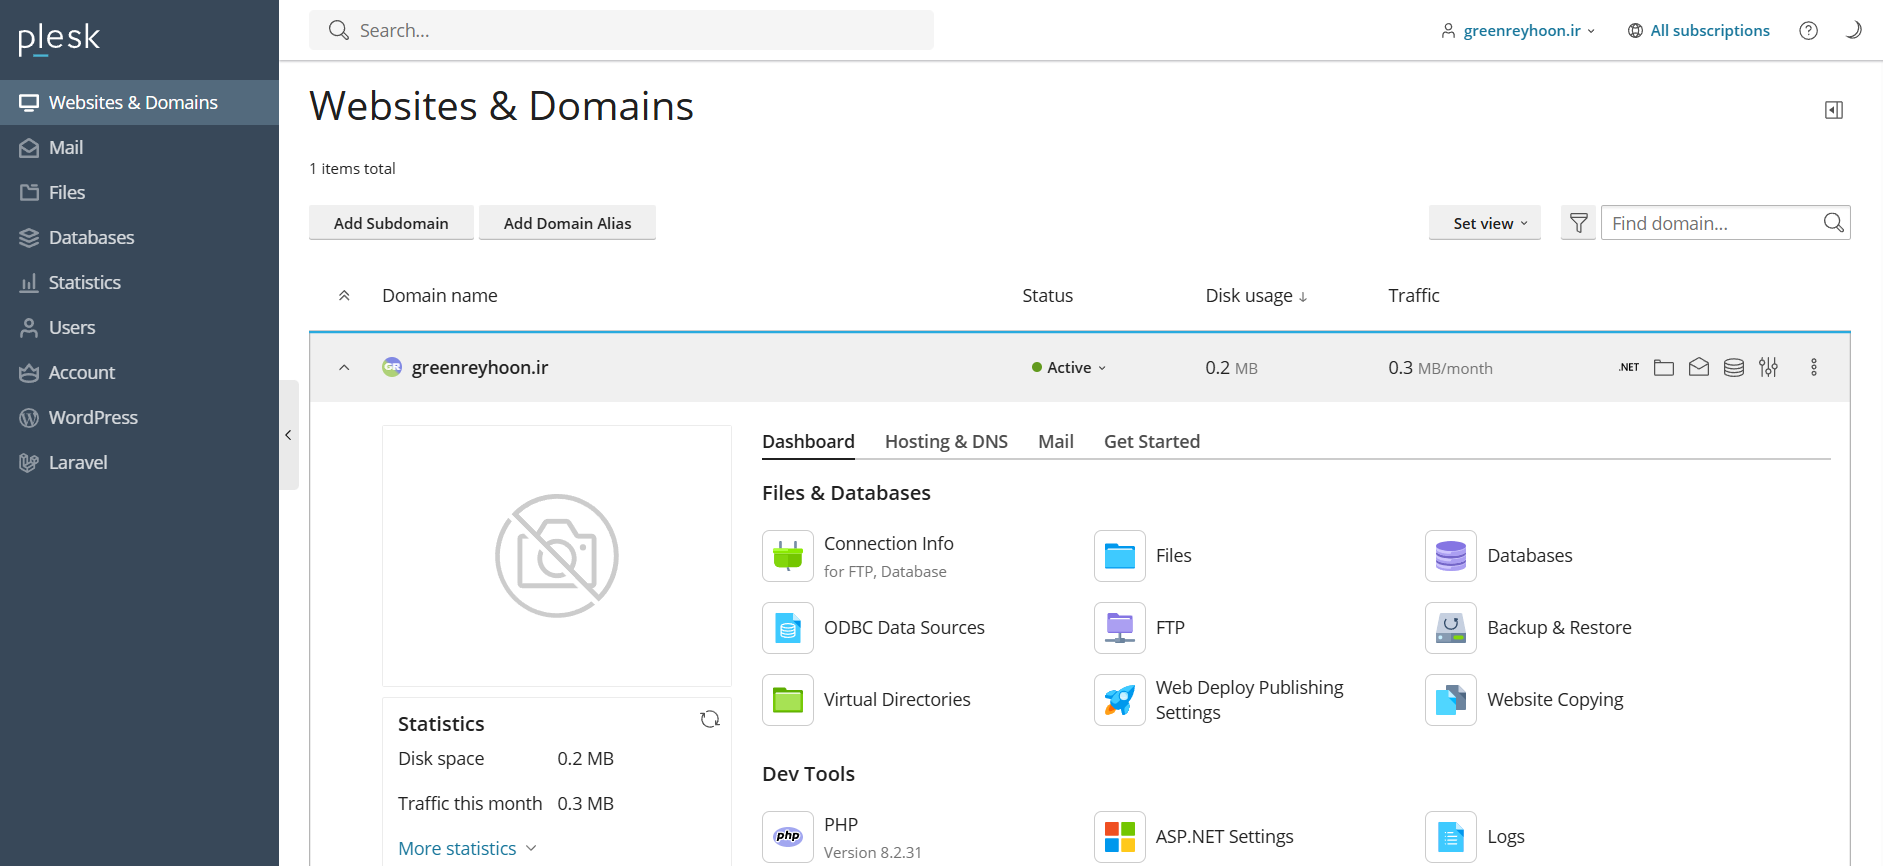Open the Web Deploy Publishing rocket icon
The height and width of the screenshot is (866, 1883).
(1120, 700)
